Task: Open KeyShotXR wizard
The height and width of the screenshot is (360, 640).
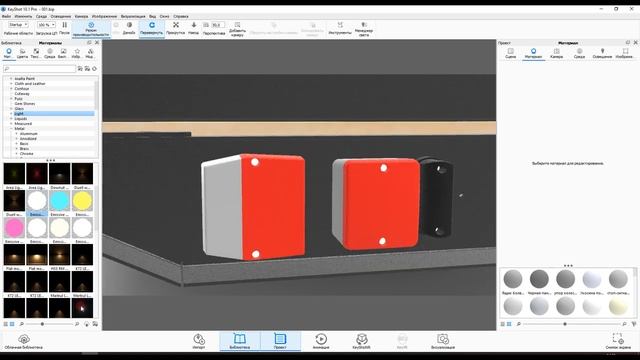Action: click(x=361, y=341)
